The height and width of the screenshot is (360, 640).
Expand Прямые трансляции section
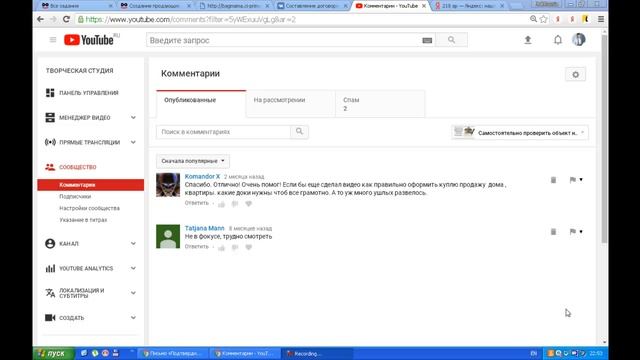point(133,142)
